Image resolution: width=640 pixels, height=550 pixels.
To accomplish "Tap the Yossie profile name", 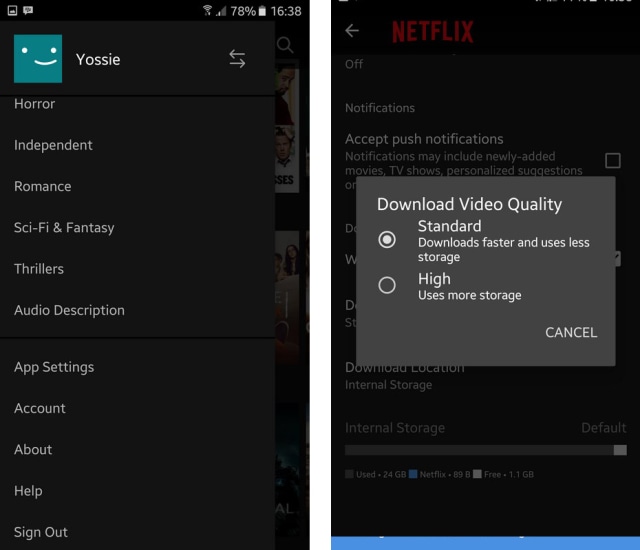I will tap(98, 60).
